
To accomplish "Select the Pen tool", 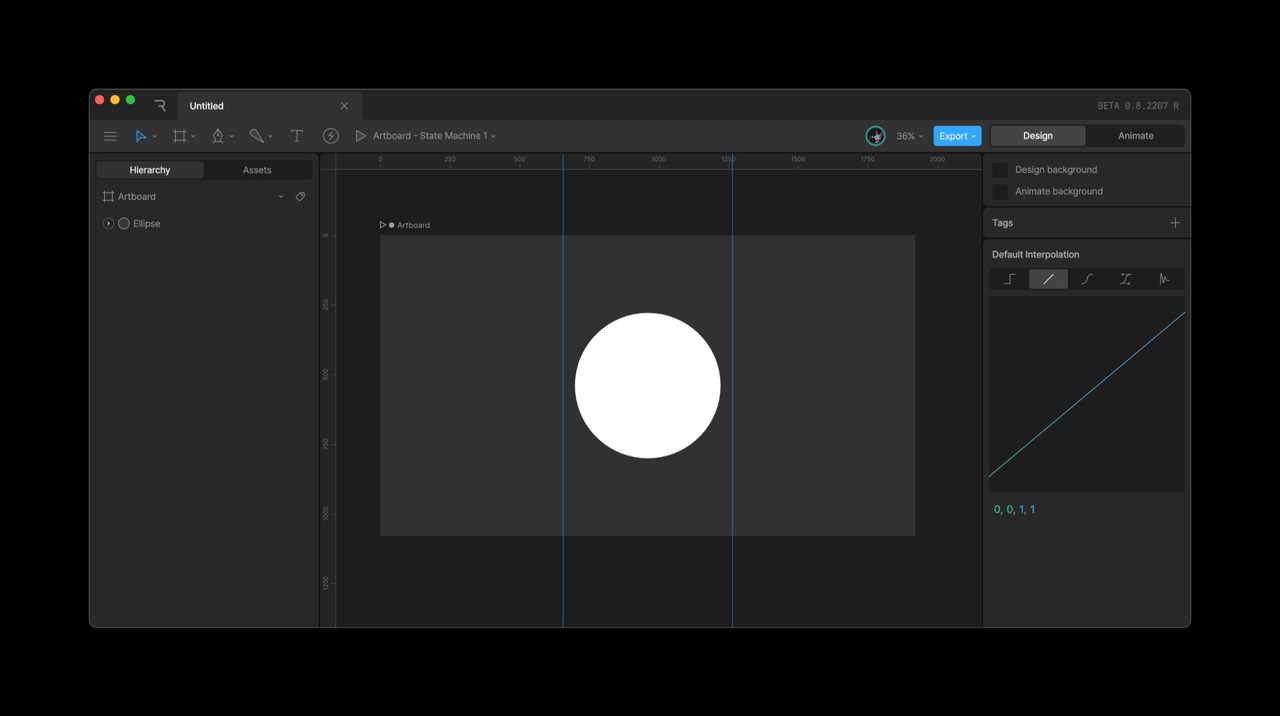I will pyautogui.click(x=218, y=136).
